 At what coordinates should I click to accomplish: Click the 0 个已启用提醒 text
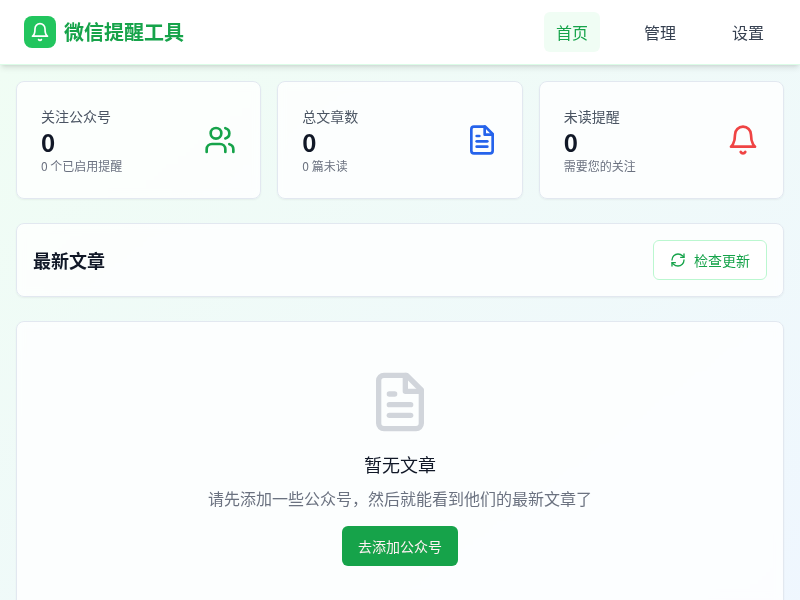pos(81,166)
